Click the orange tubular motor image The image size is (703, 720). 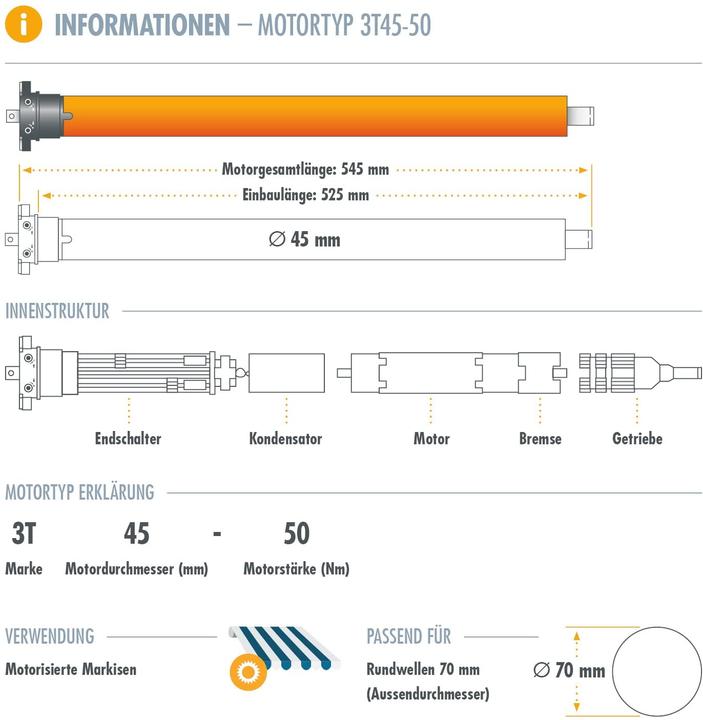click(x=300, y=116)
